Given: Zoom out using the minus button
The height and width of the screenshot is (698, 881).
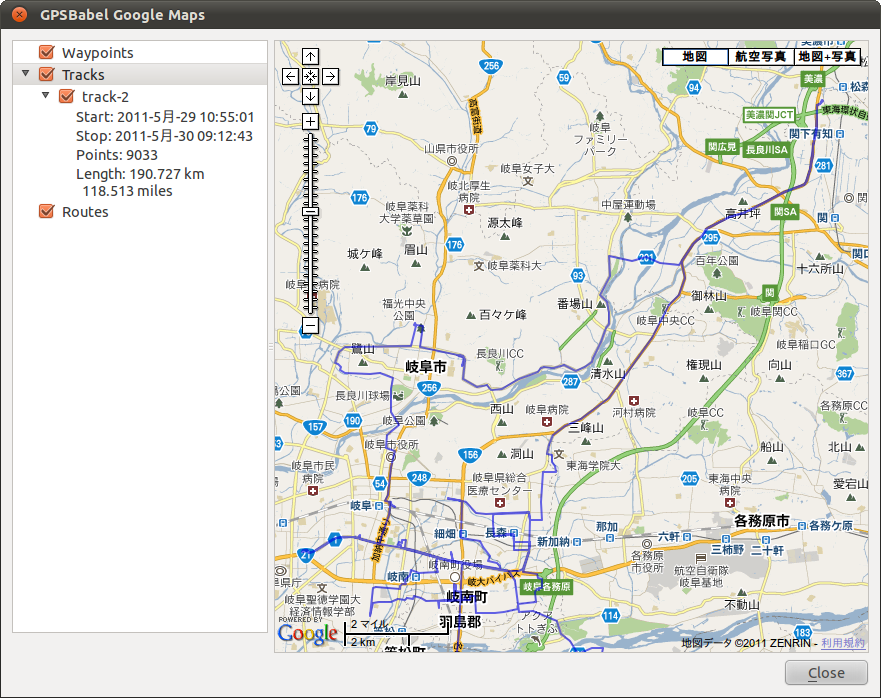Looking at the screenshot, I should point(310,326).
